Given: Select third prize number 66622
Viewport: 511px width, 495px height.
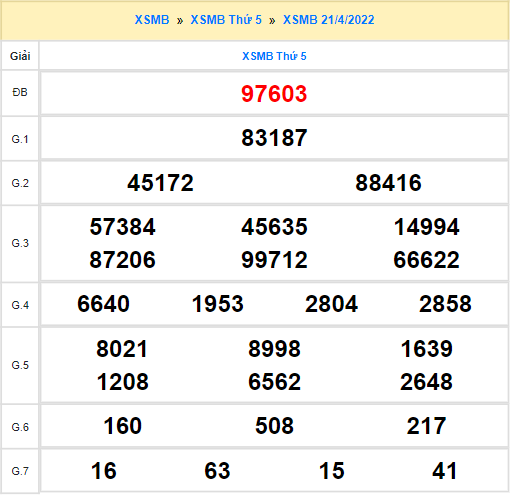Looking at the screenshot, I should point(426,260).
